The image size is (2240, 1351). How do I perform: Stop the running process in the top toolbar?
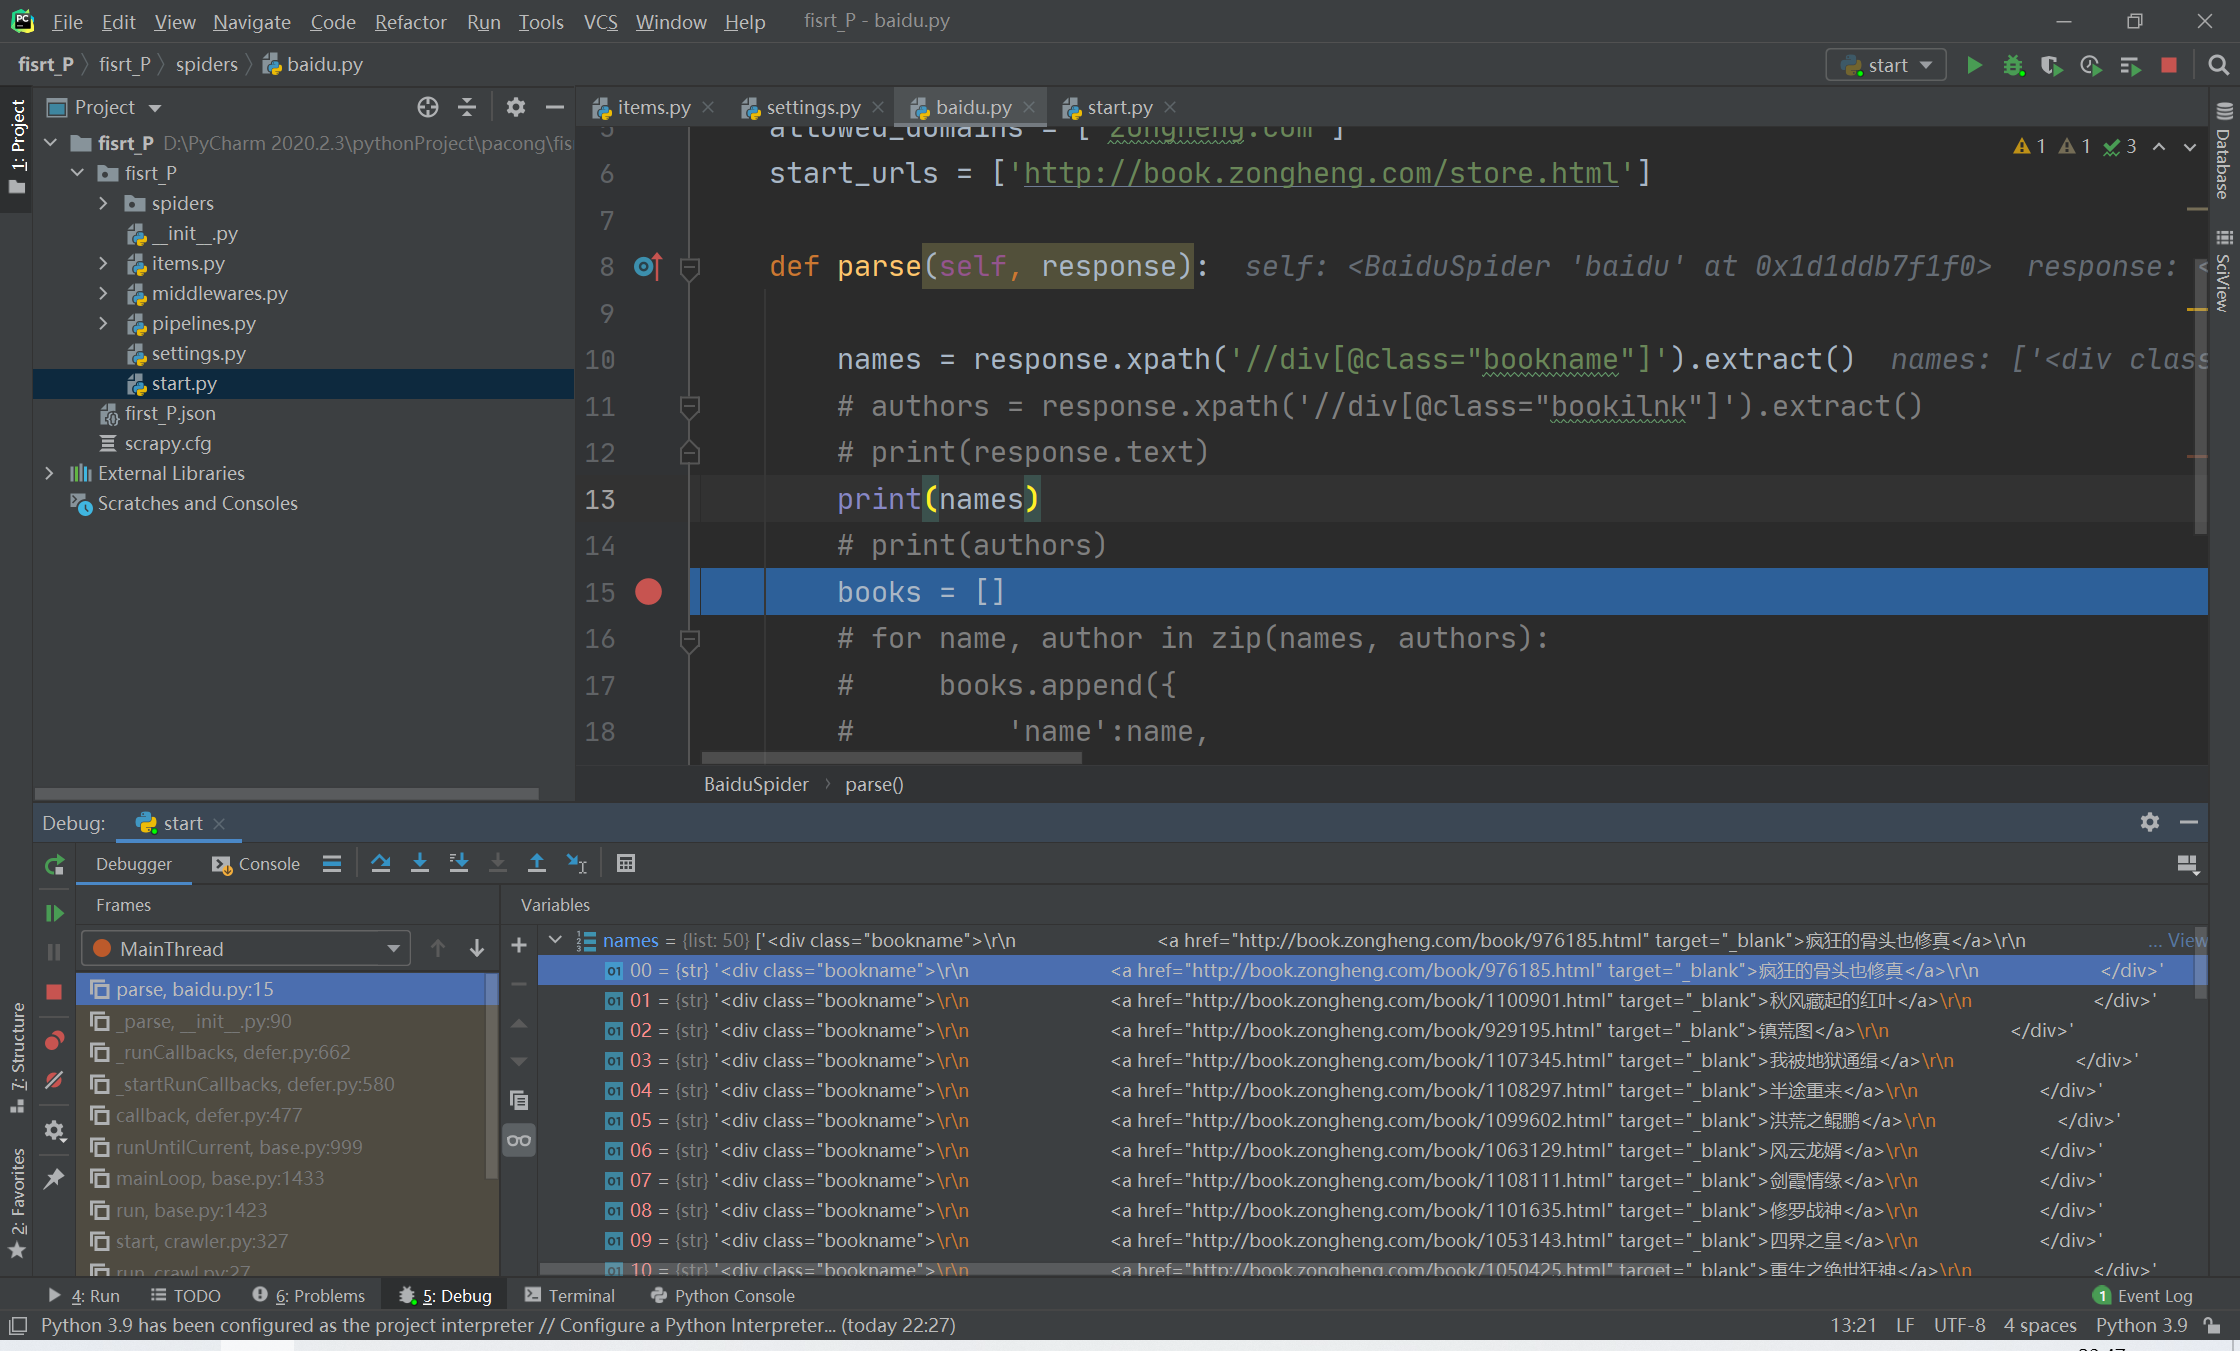coord(2168,65)
